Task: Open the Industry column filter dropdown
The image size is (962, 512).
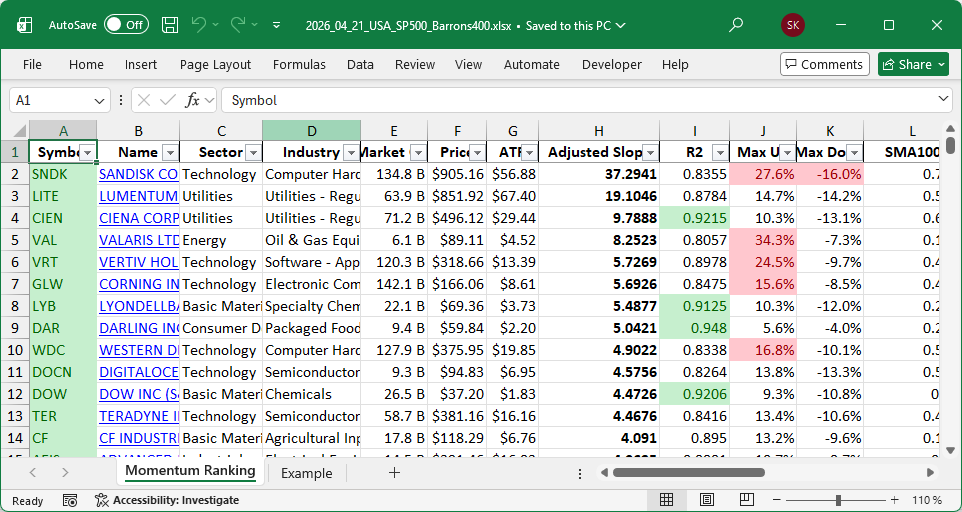Action: [x=352, y=152]
